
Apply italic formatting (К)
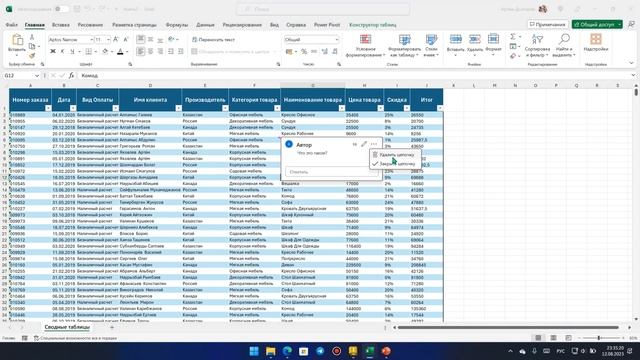coord(62,51)
